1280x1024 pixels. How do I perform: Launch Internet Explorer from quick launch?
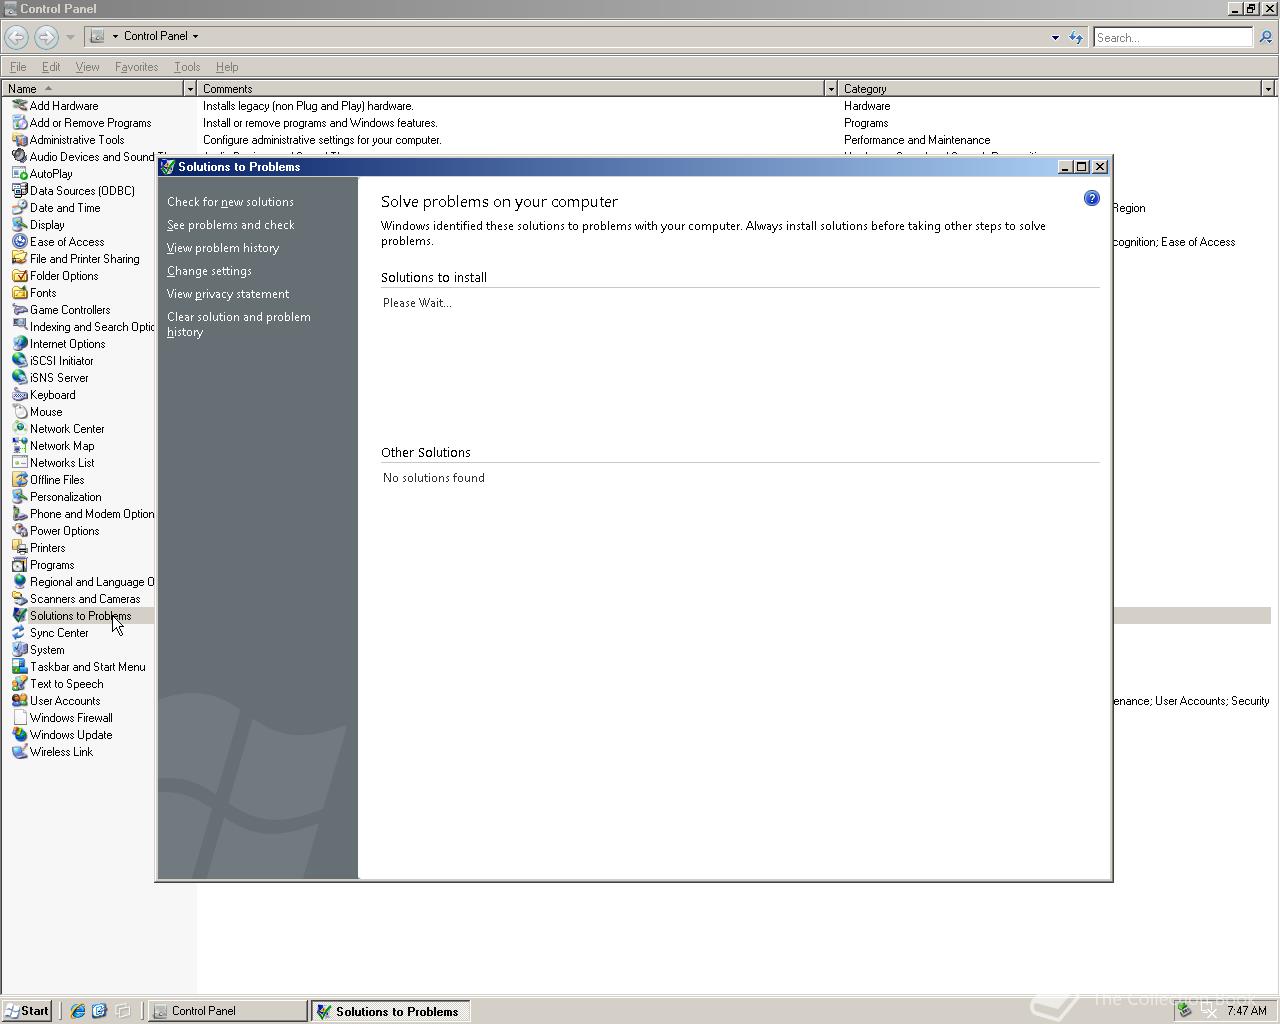coord(77,1011)
